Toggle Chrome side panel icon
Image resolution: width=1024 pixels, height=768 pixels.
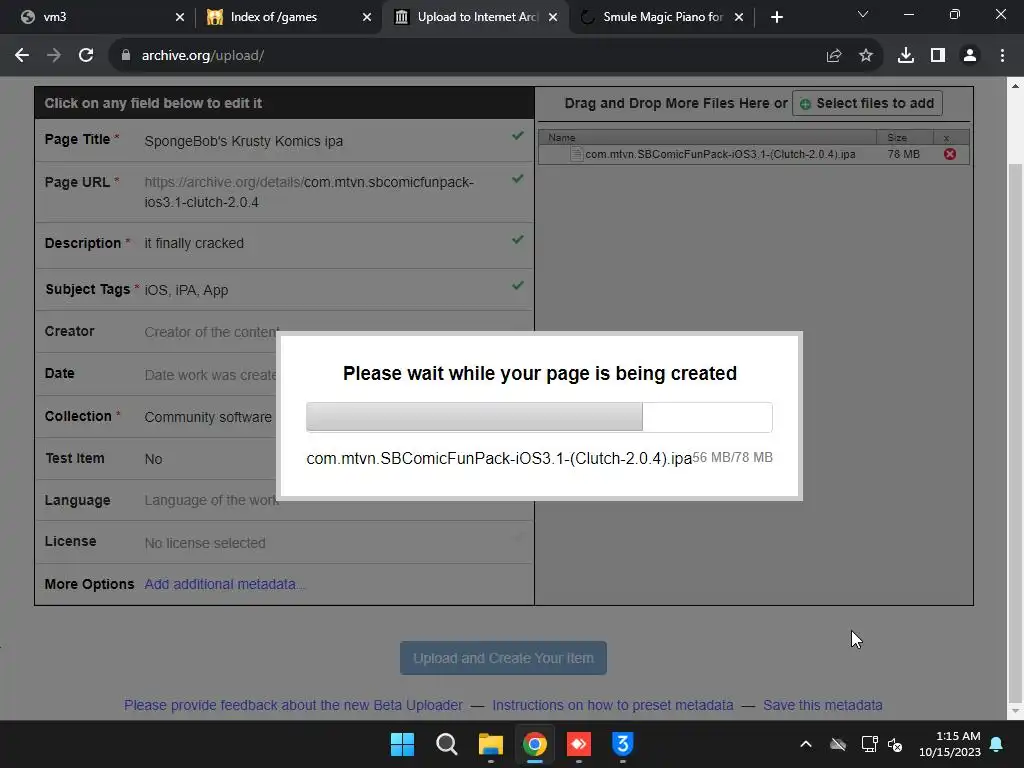[x=938, y=56]
